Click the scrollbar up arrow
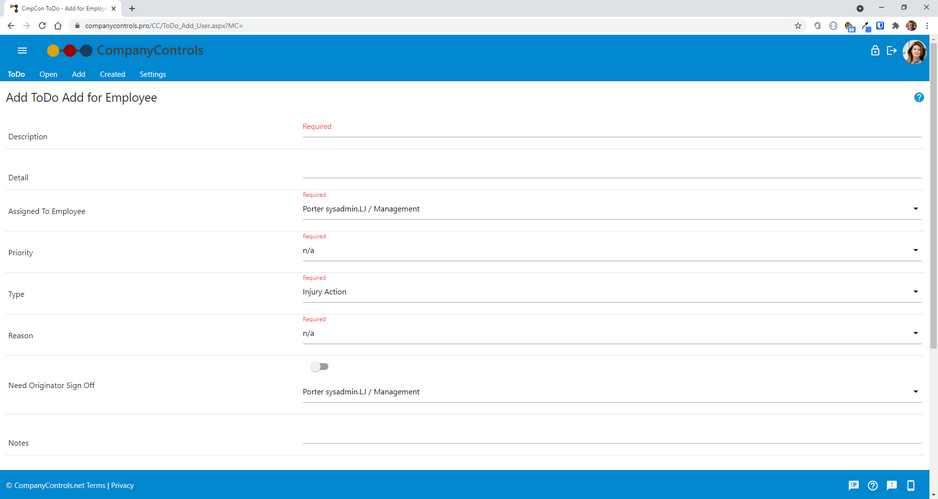The width and height of the screenshot is (938, 499). (x=933, y=38)
